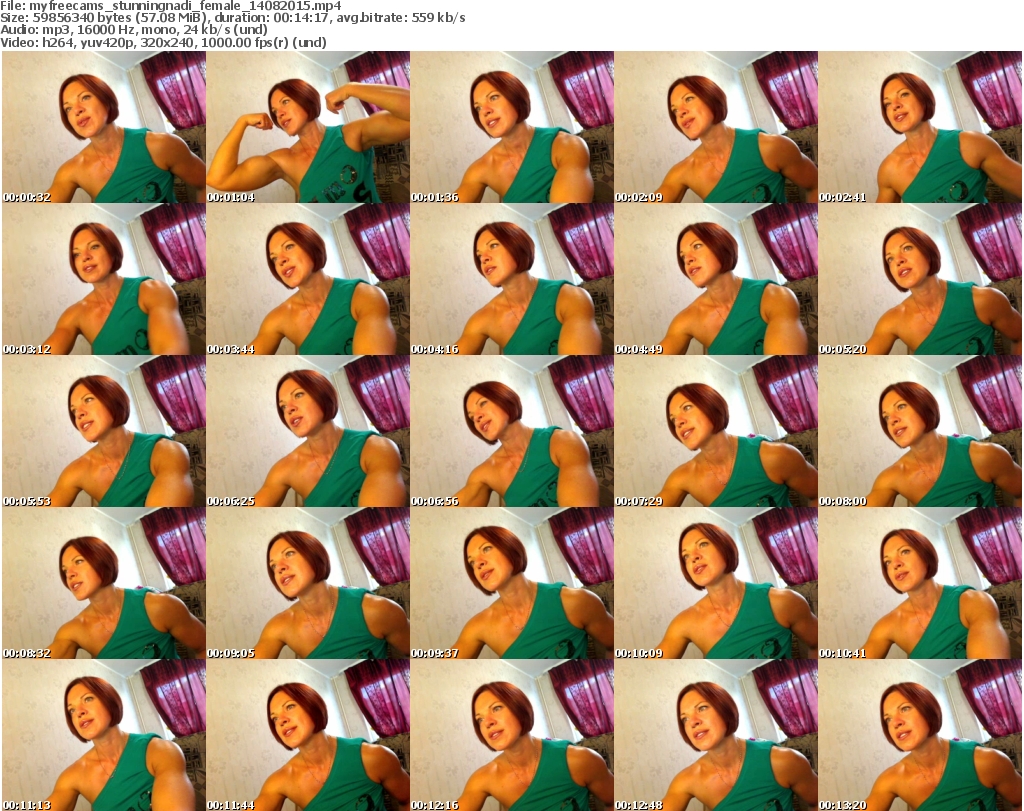1024x811 pixels.
Task: Pick the preview frame marked 00:07:29
Action: point(716,431)
